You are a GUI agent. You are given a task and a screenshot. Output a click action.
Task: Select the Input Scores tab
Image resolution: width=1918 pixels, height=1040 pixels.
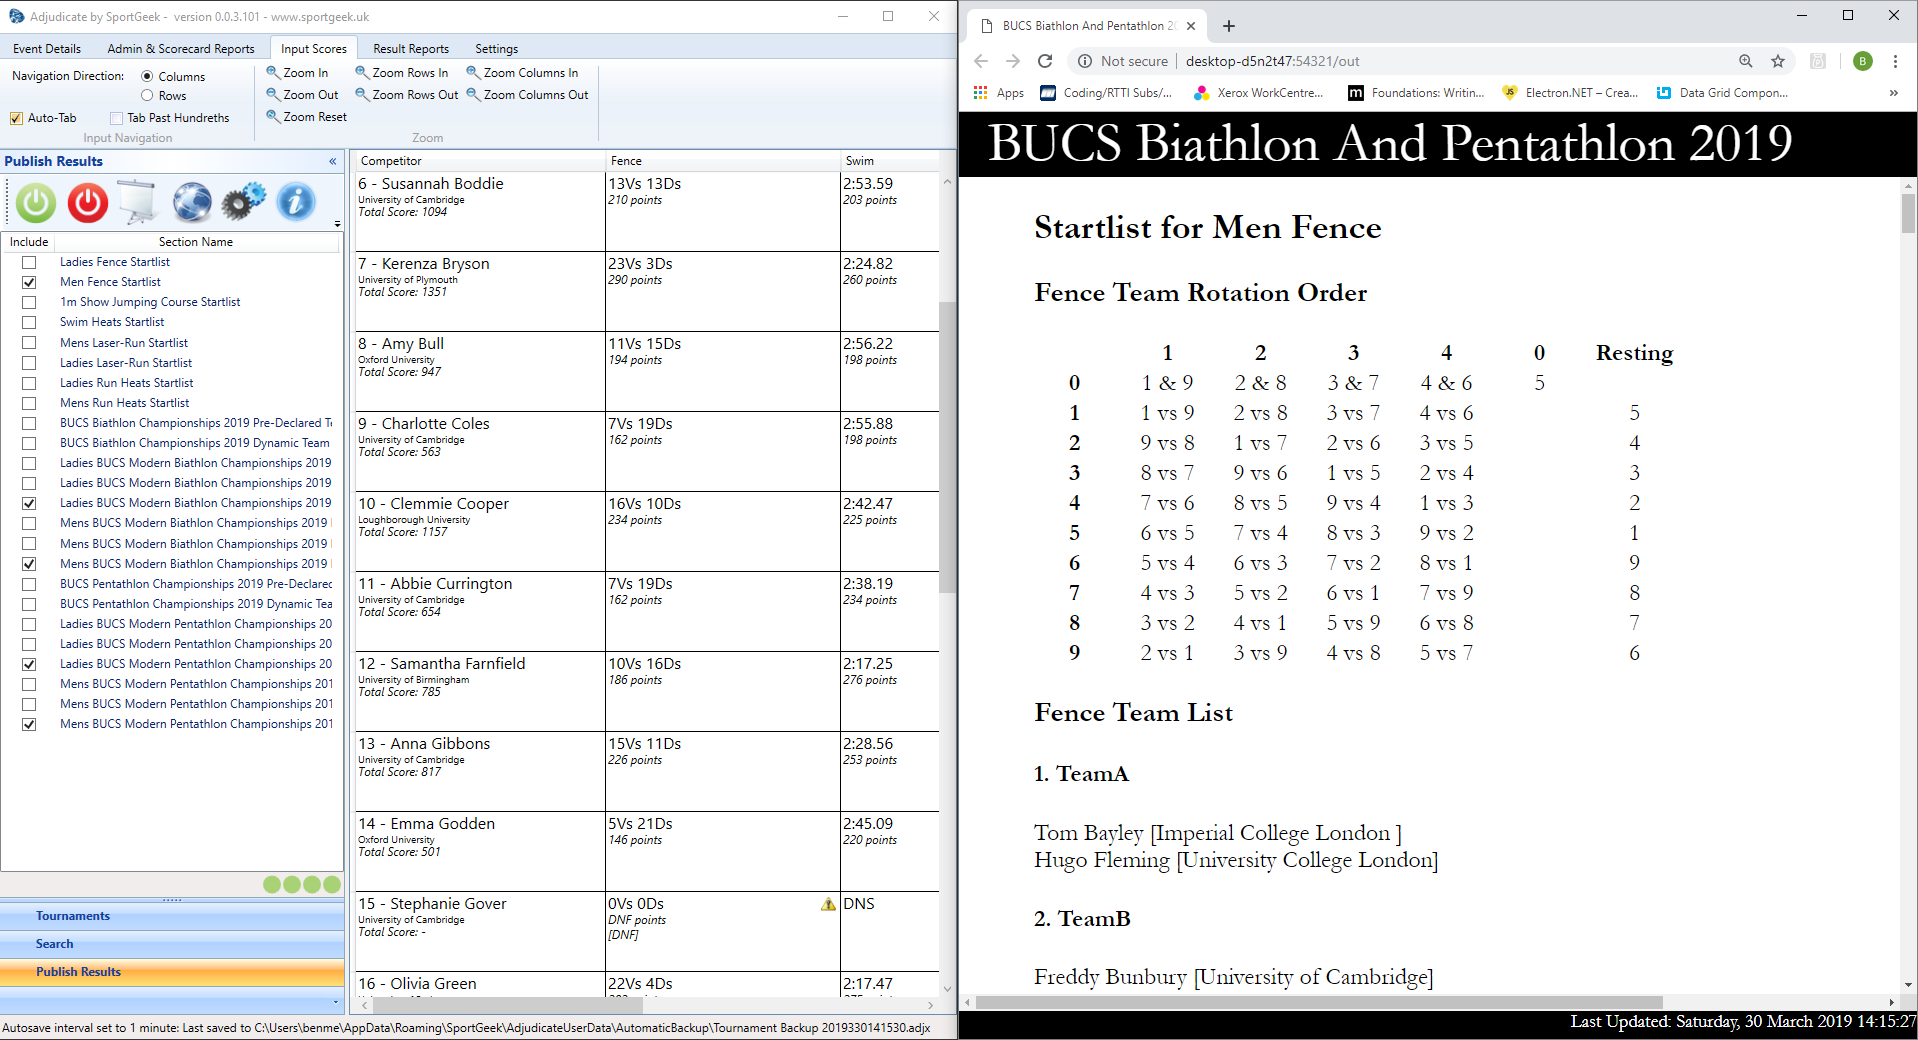pyautogui.click(x=314, y=49)
